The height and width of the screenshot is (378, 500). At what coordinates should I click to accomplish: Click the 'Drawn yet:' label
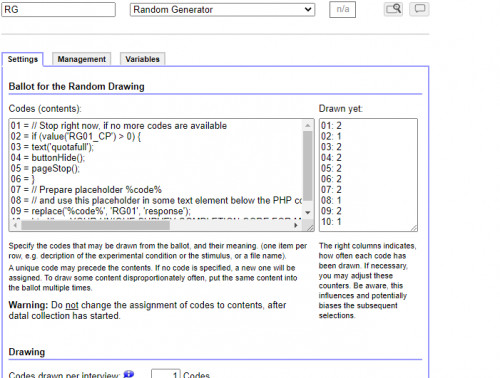tap(341, 109)
